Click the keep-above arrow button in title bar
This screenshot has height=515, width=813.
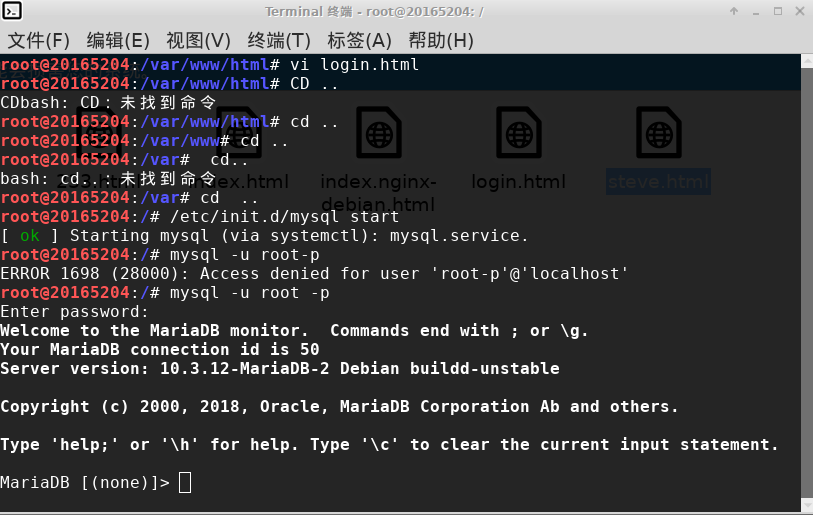(x=734, y=11)
